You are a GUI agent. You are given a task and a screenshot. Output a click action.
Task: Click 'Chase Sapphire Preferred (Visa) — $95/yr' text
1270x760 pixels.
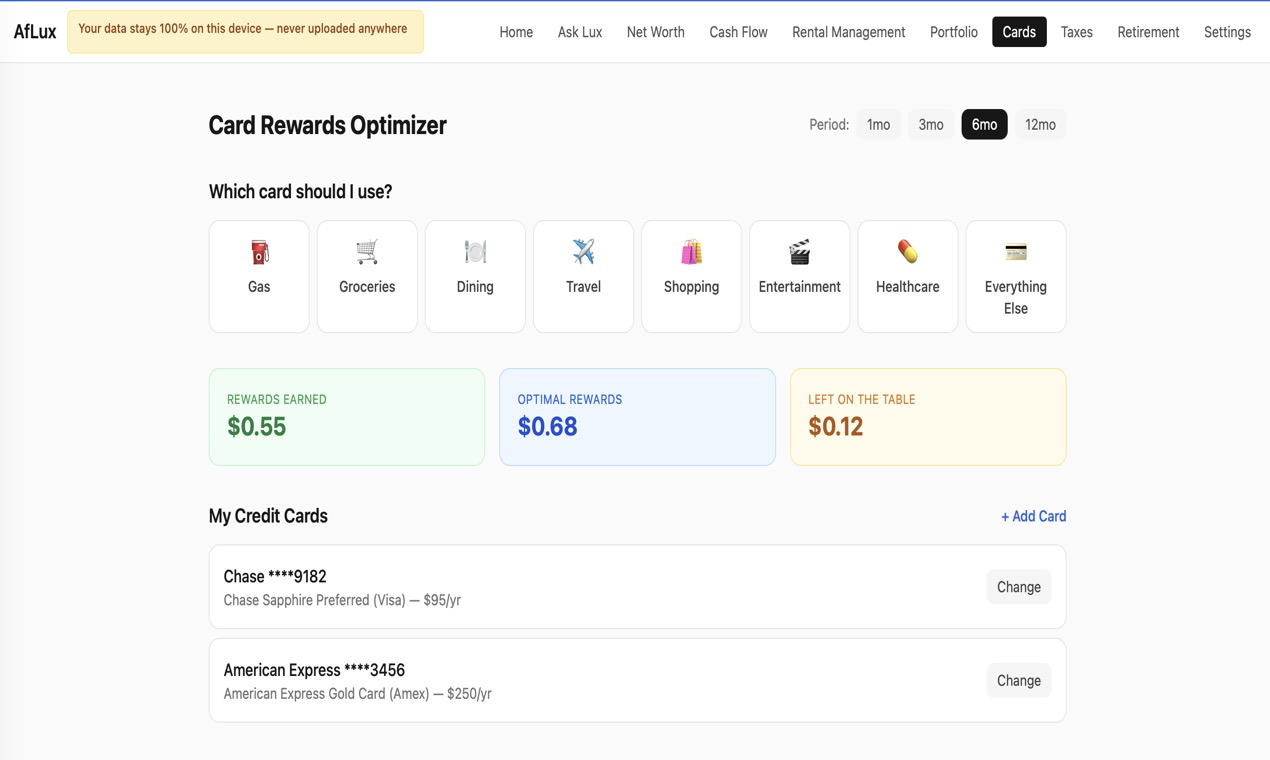342,600
